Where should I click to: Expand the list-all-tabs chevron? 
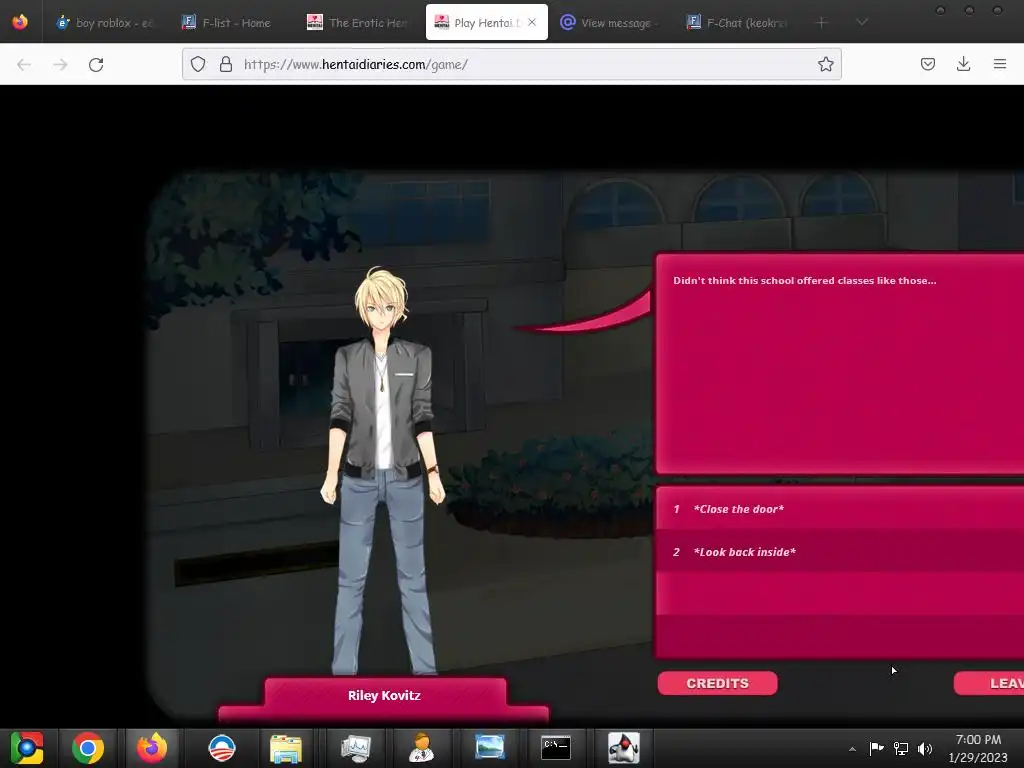pos(862,22)
